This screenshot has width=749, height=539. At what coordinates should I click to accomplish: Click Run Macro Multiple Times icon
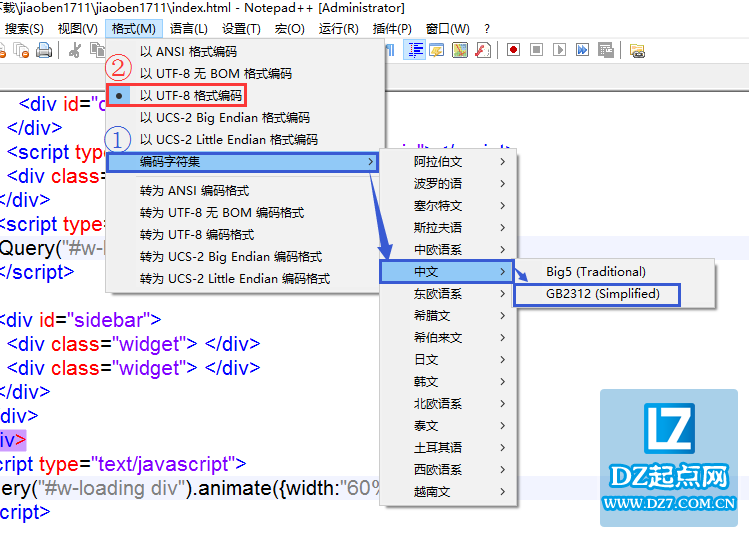pos(582,50)
